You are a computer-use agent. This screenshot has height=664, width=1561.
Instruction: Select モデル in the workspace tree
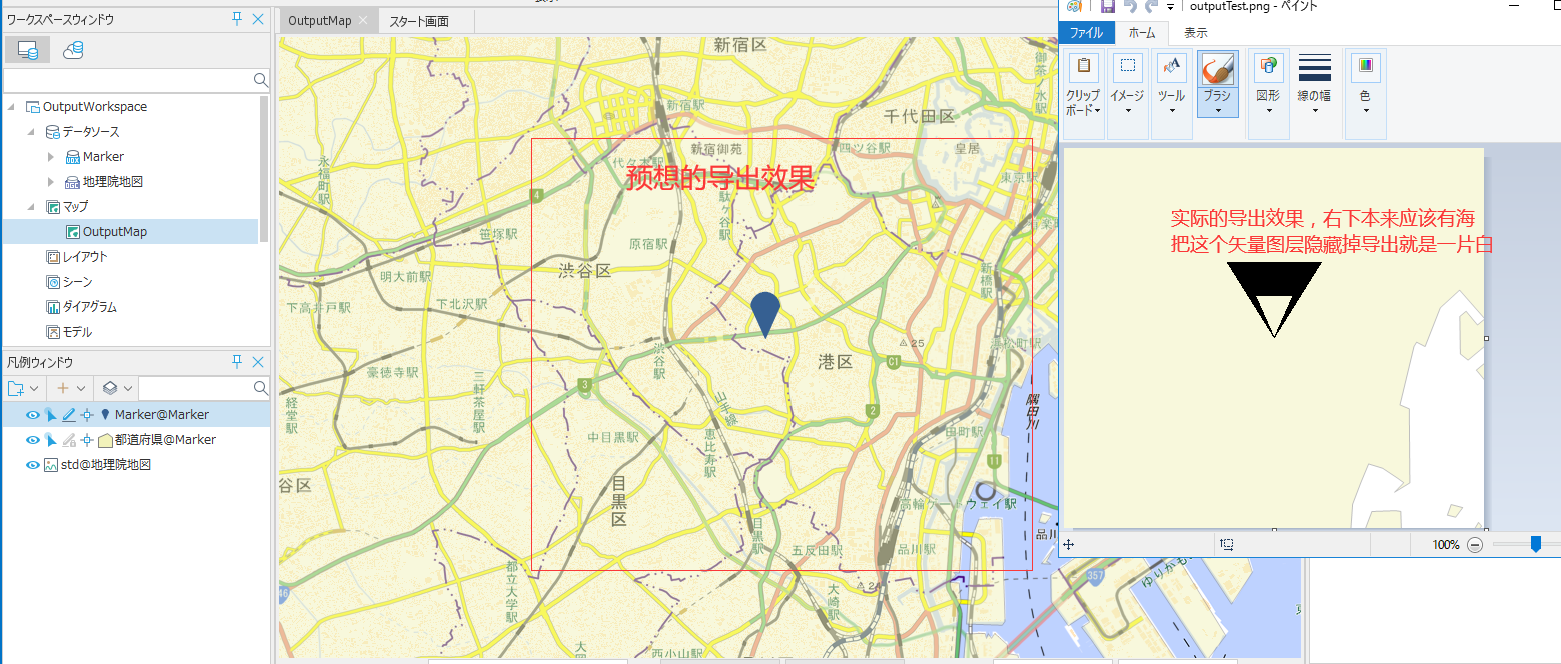[x=78, y=332]
